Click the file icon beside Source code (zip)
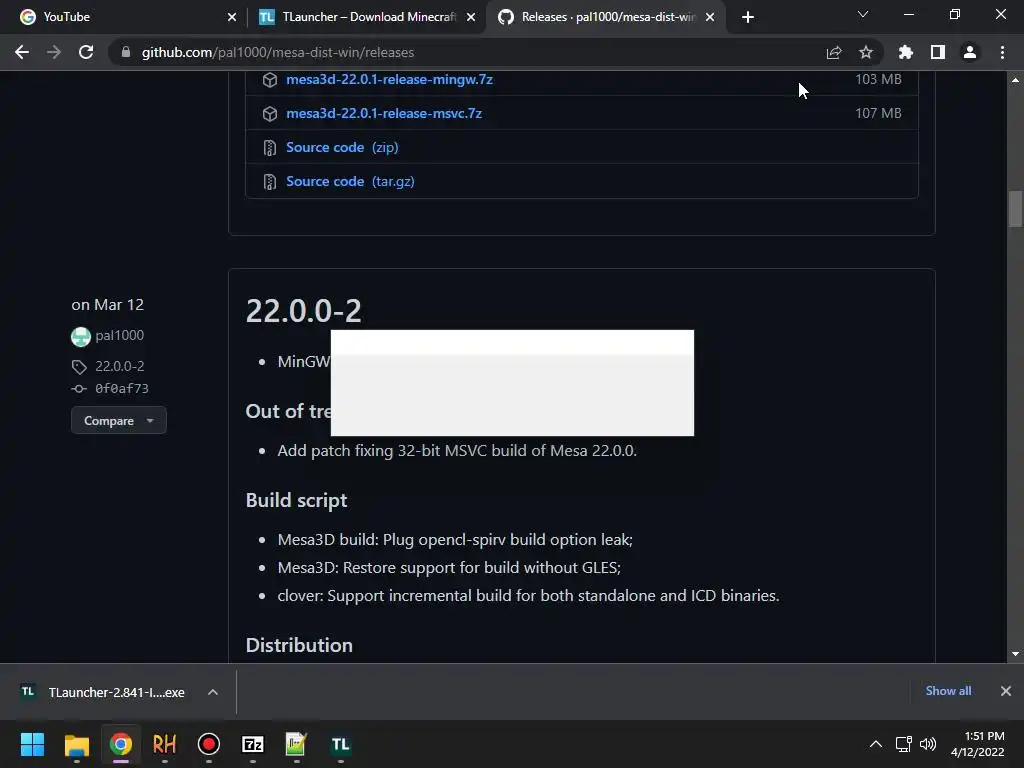Viewport: 1024px width, 768px height. tap(270, 148)
